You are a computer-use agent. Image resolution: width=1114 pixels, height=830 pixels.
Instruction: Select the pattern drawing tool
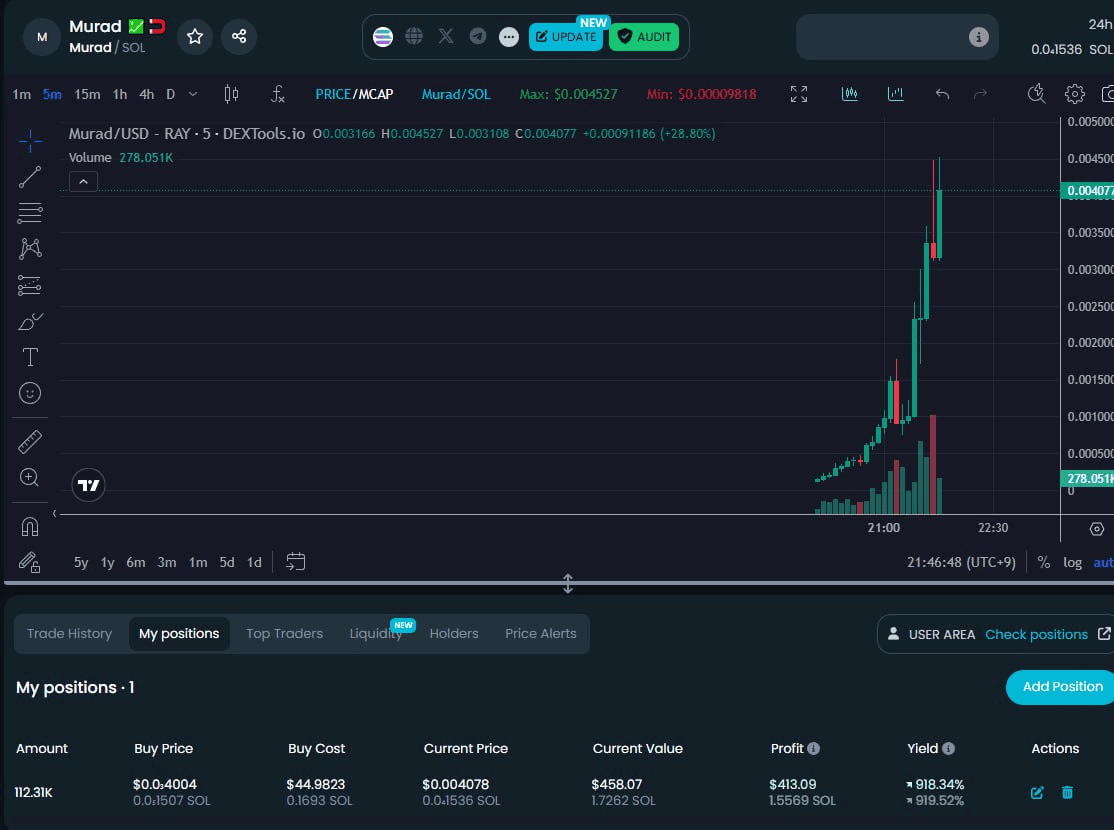click(x=30, y=249)
